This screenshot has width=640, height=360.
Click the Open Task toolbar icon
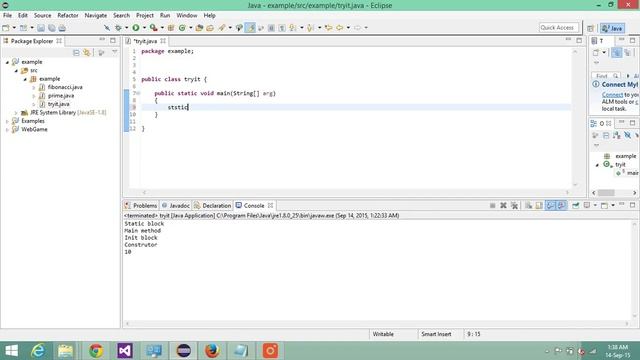210,28
